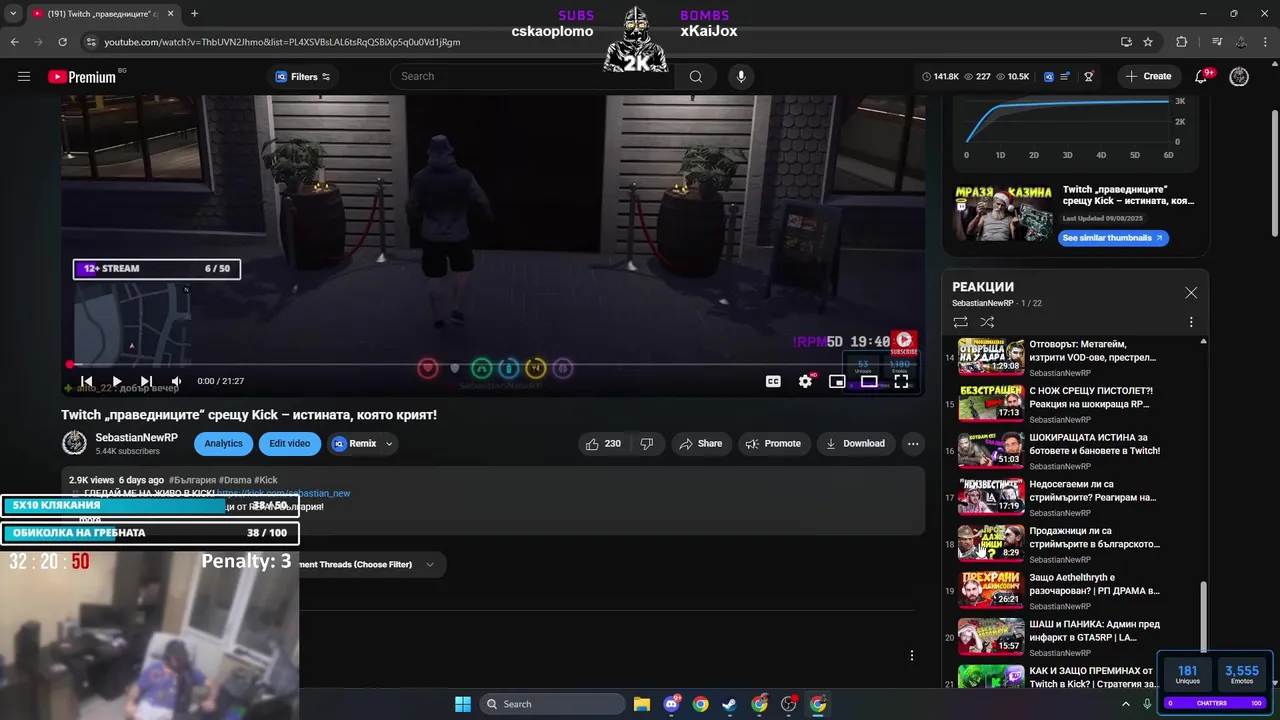1280x720 pixels.
Task: Share the video
Action: (700, 444)
